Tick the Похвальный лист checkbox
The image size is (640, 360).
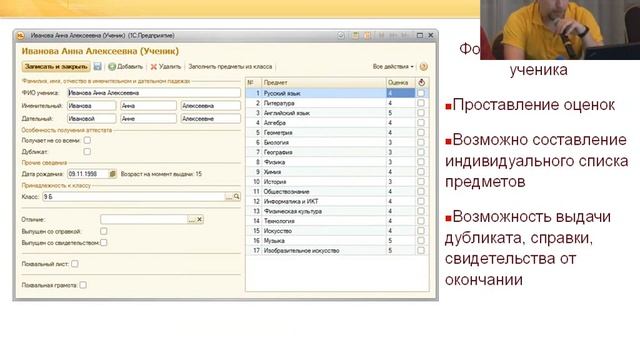coord(75,264)
